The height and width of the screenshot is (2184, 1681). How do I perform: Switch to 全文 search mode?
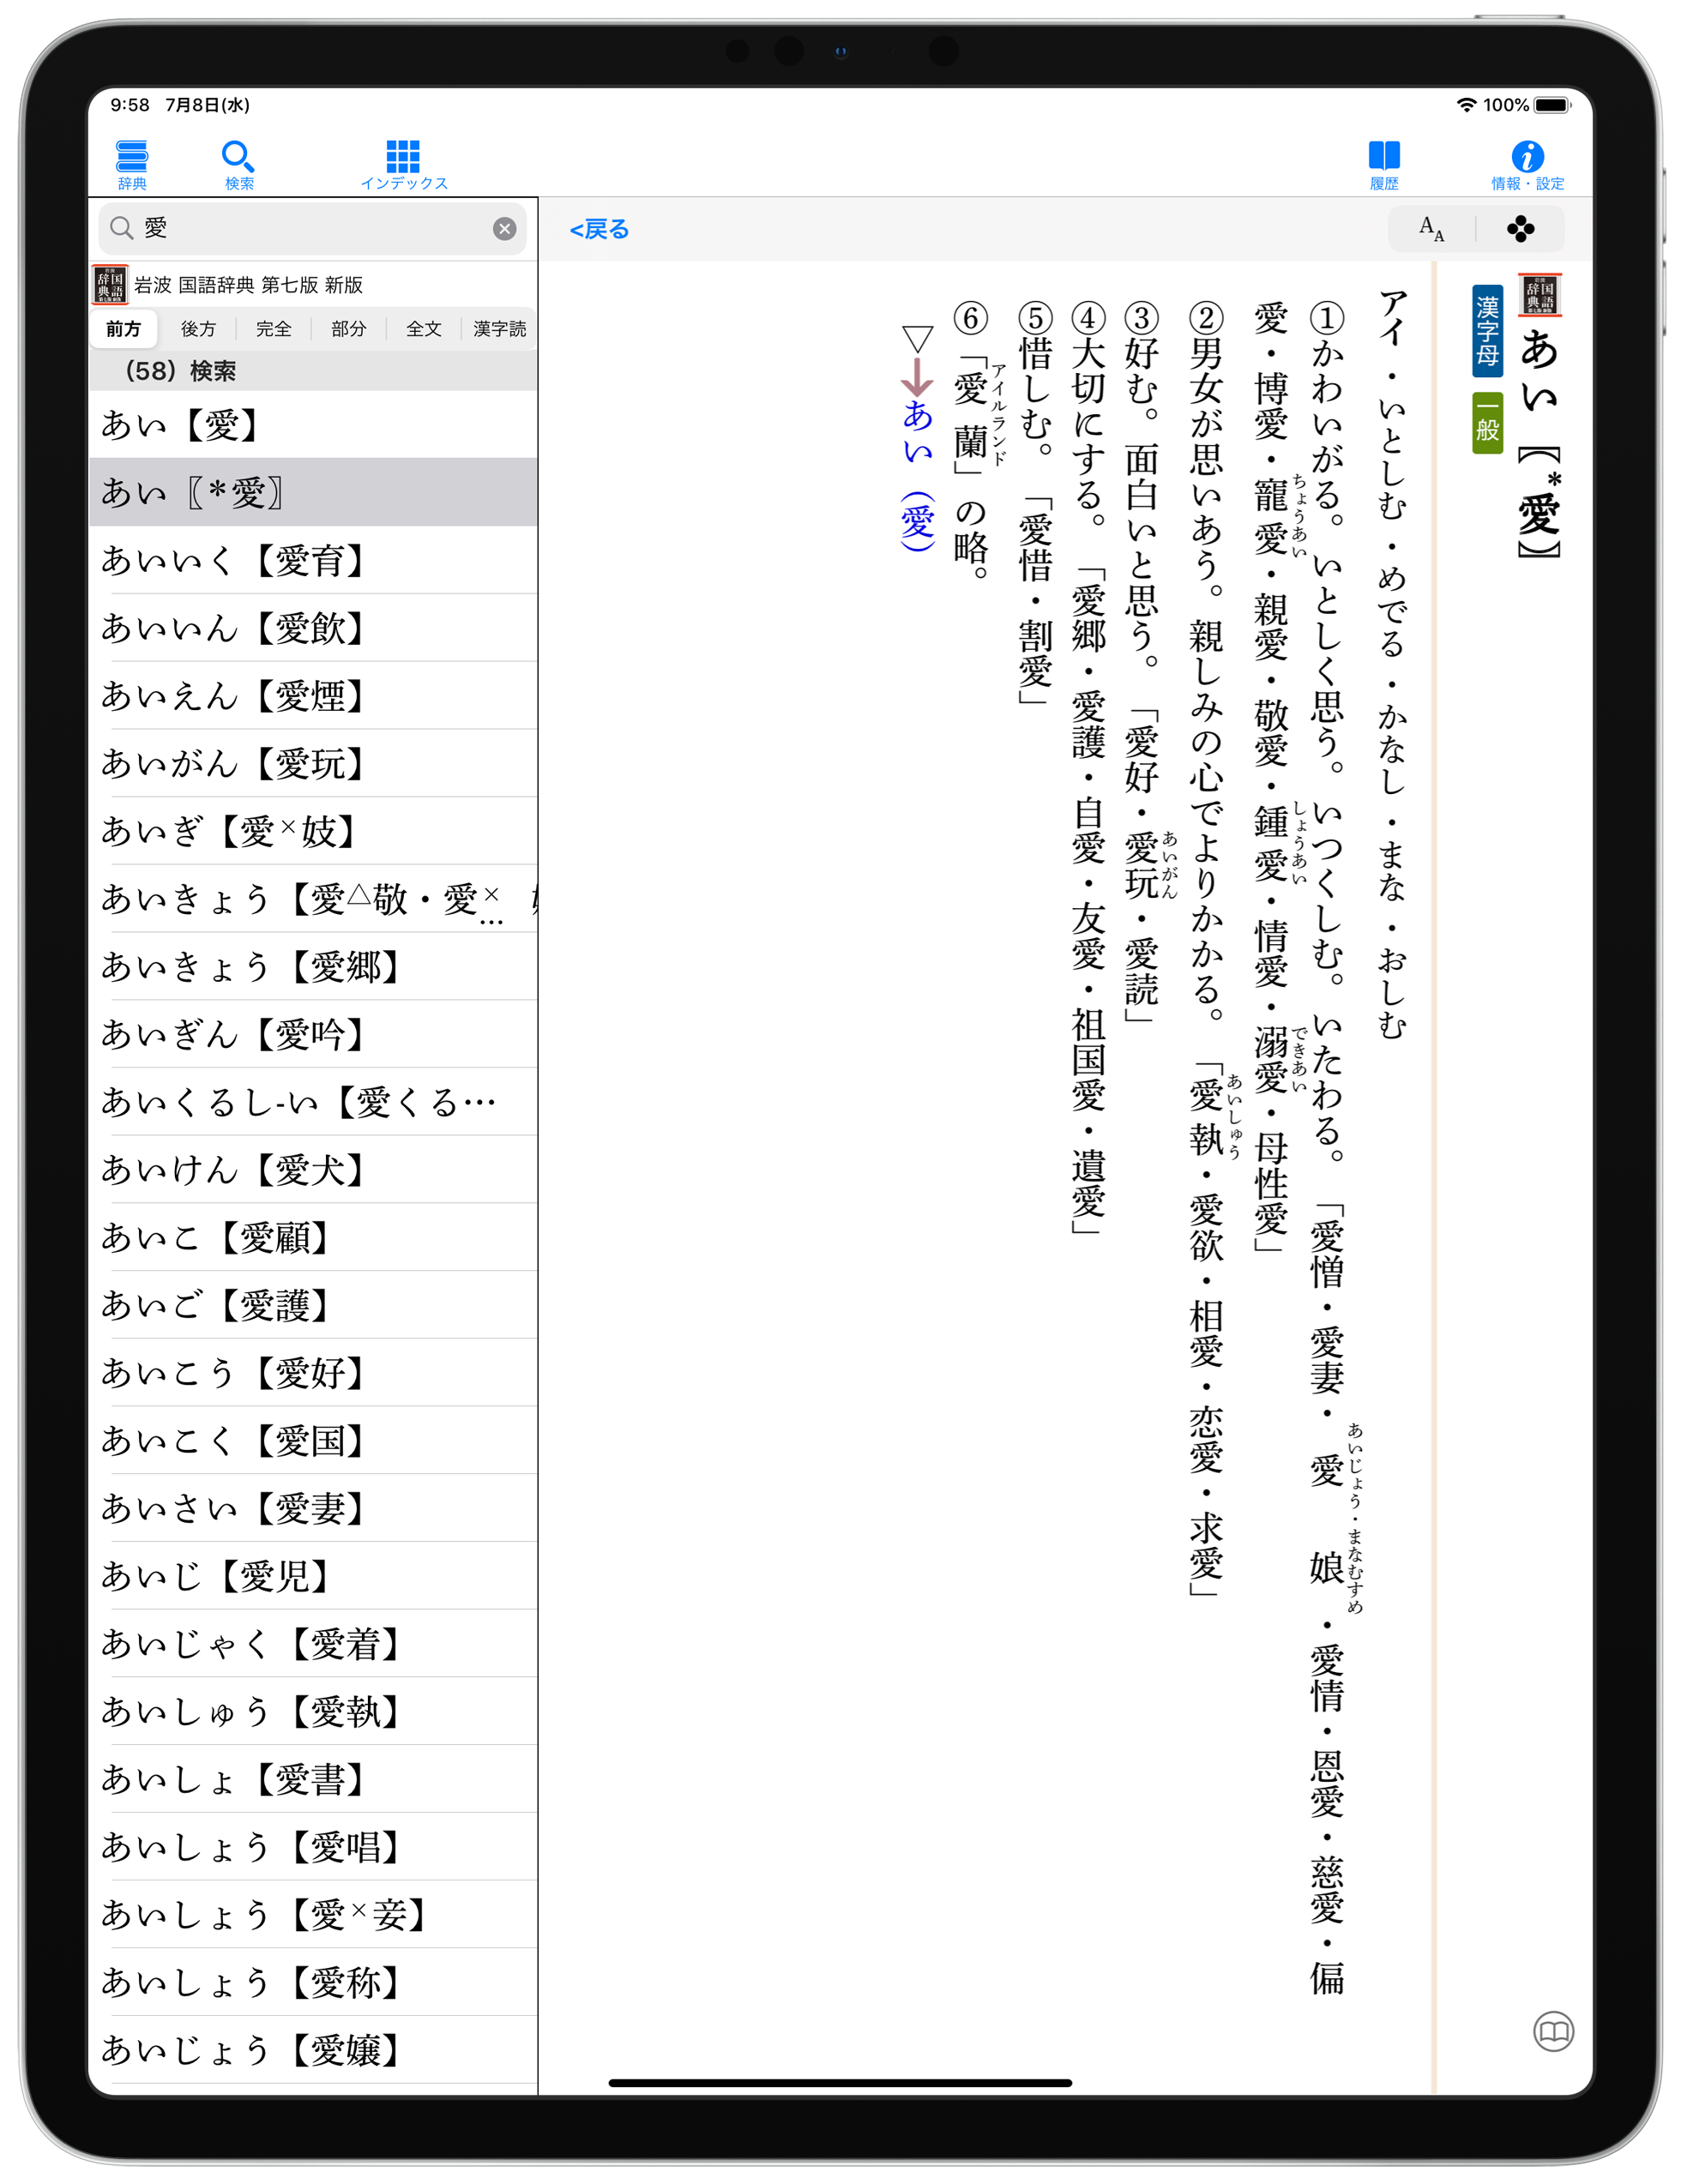pyautogui.click(x=423, y=329)
